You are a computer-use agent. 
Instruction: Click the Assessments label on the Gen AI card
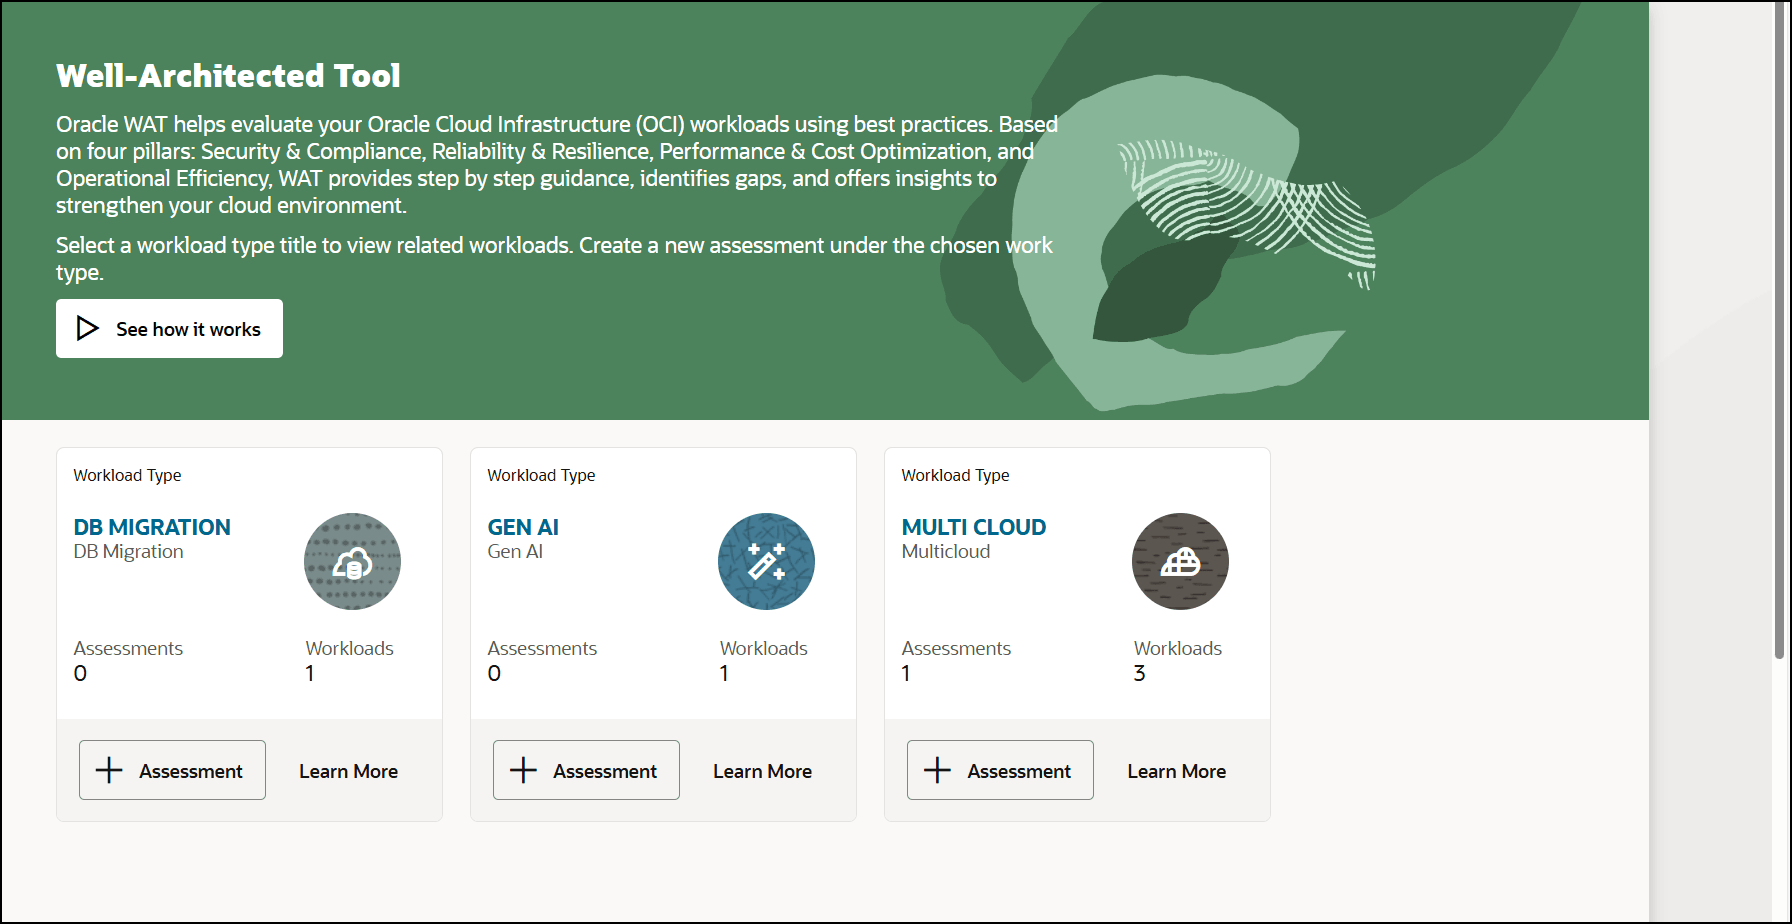coord(542,648)
